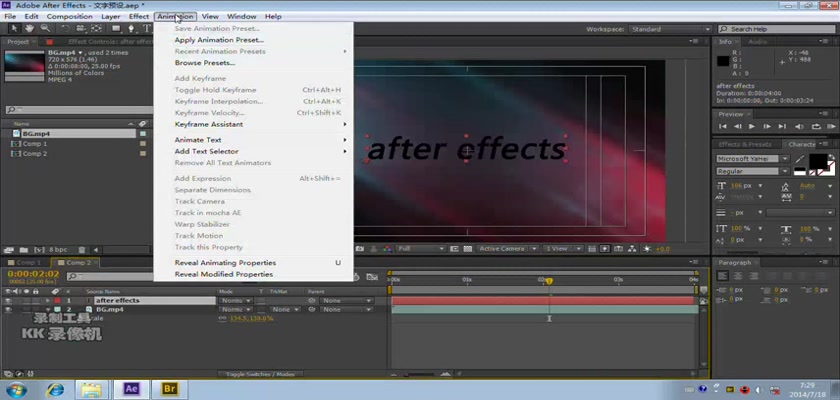Screen dimensions: 840x400
Task: Start RAM preview in Preview panel
Action: (832, 126)
